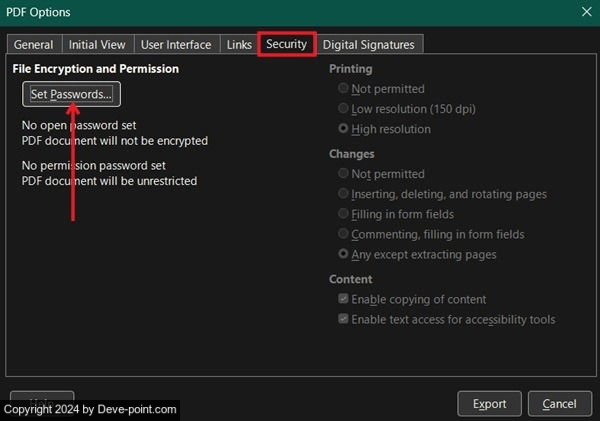600x421 pixels.
Task: Click the Security tab
Action: coord(287,44)
